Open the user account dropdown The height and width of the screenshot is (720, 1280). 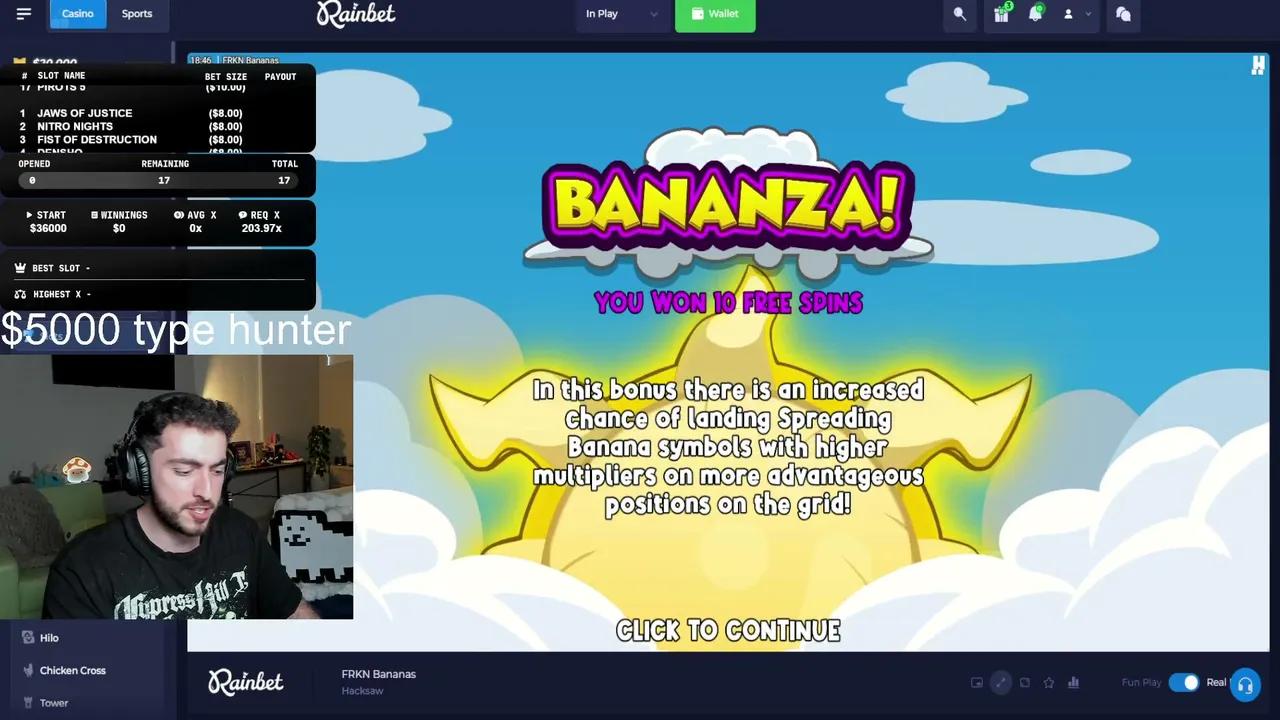click(1076, 14)
